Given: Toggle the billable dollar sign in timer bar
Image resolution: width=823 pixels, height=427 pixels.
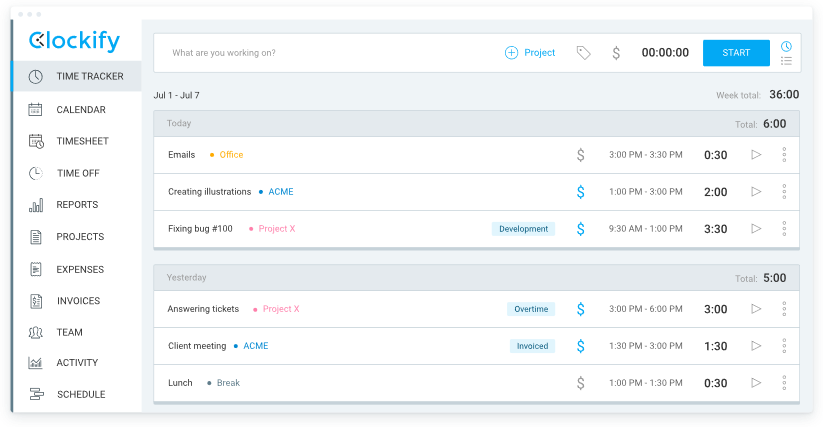Looking at the screenshot, I should coord(616,53).
